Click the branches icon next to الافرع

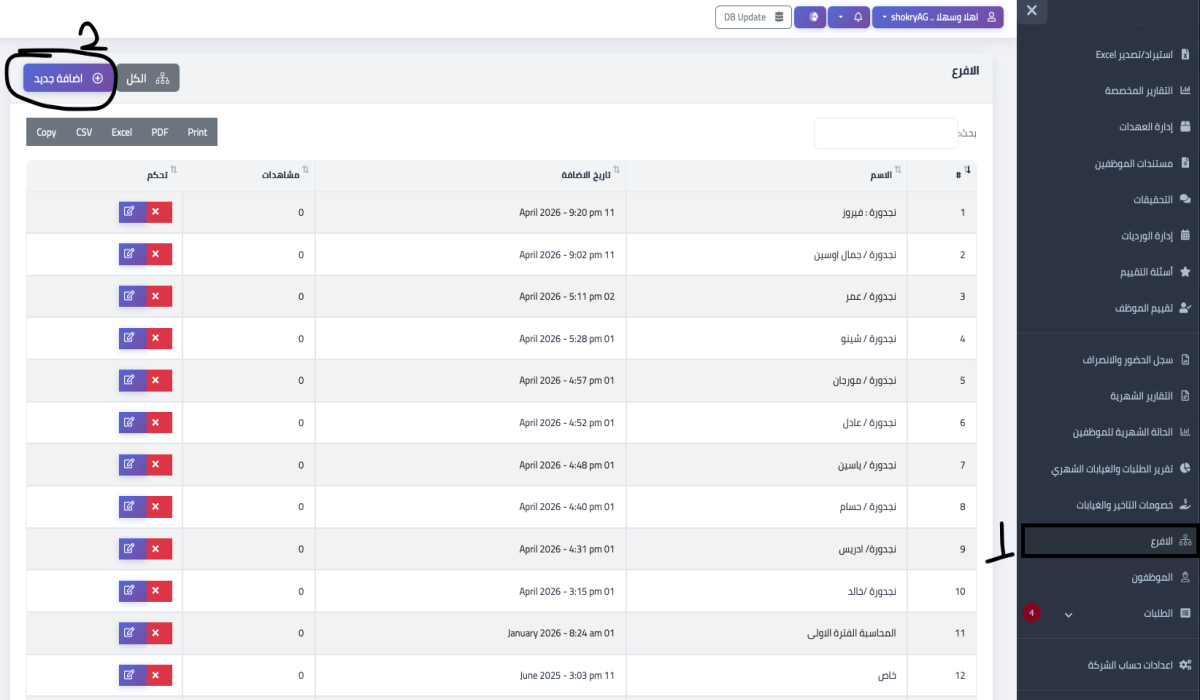click(1184, 541)
